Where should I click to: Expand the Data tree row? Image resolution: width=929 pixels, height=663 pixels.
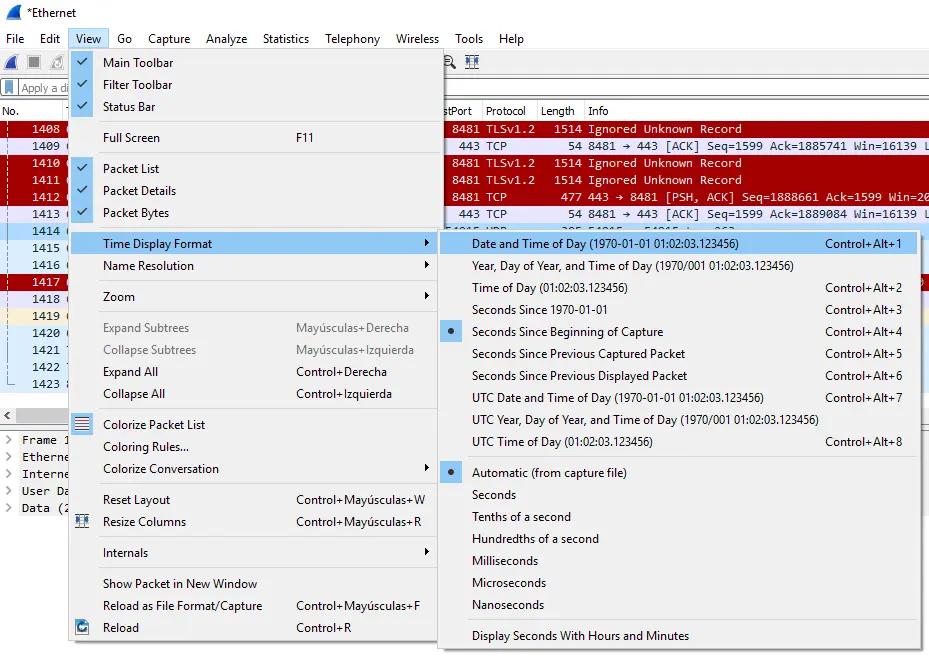click(x=9, y=508)
